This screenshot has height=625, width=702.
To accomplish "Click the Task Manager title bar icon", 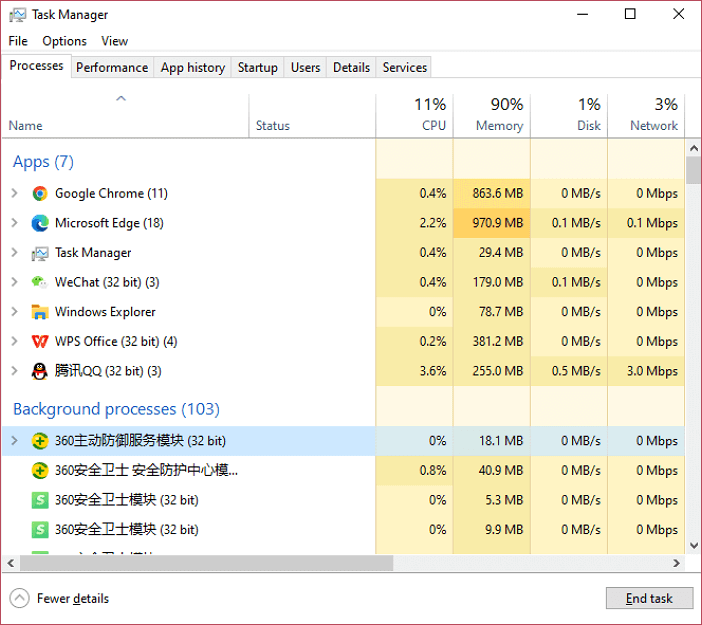I will (x=17, y=15).
